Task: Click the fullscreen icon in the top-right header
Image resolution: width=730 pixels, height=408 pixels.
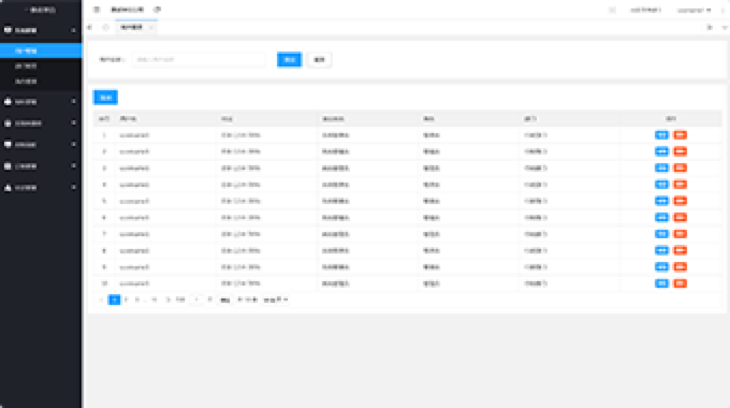Action: tap(612, 10)
